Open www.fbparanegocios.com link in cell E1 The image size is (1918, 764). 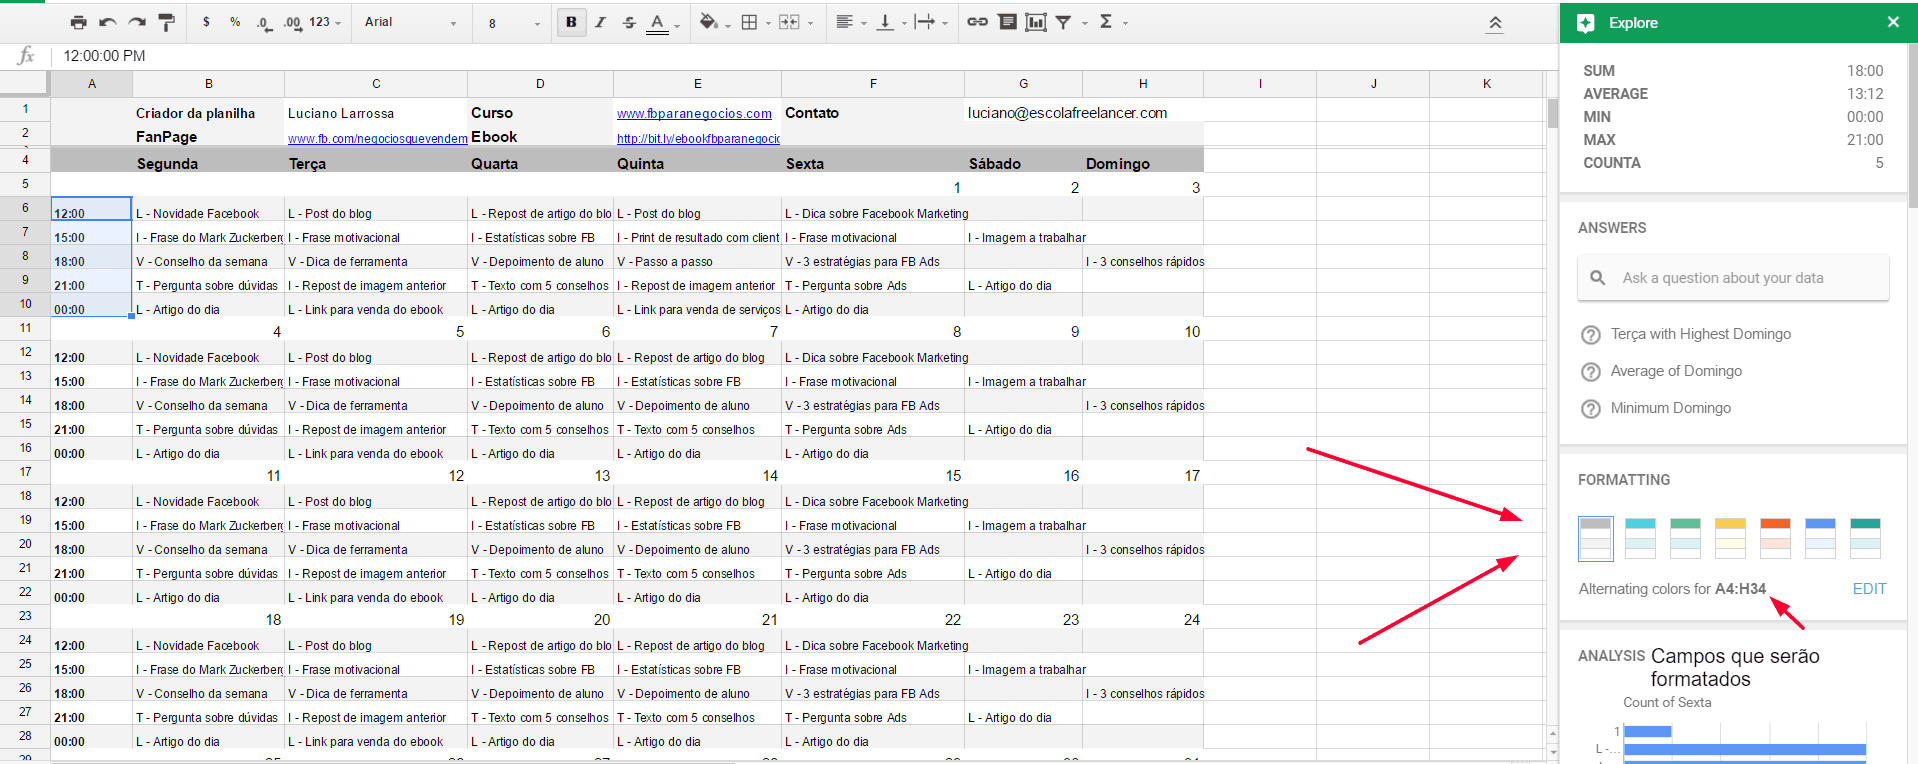(x=694, y=114)
